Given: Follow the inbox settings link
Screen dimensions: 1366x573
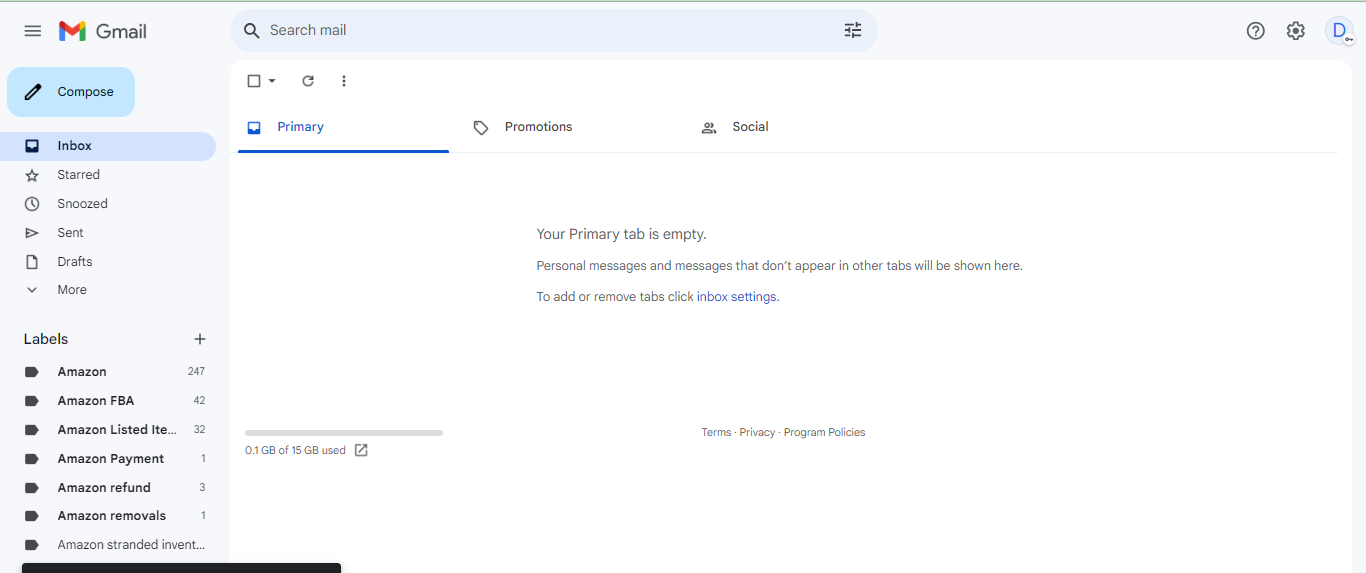Looking at the screenshot, I should pyautogui.click(x=736, y=297).
